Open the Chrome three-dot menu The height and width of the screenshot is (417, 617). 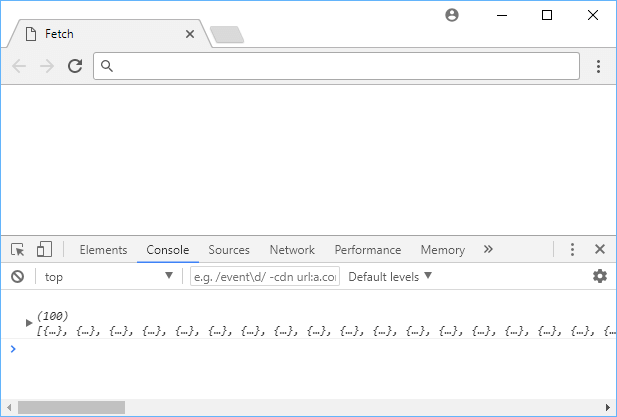[x=598, y=66]
